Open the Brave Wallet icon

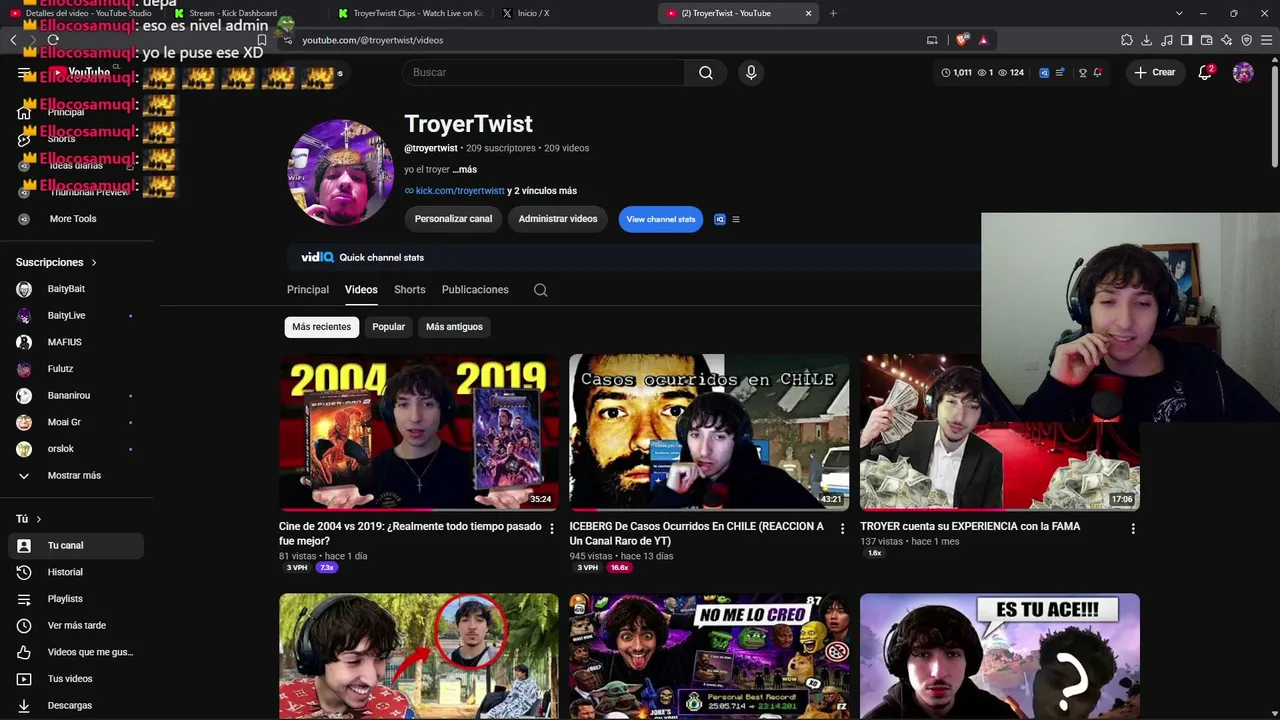(1207, 40)
